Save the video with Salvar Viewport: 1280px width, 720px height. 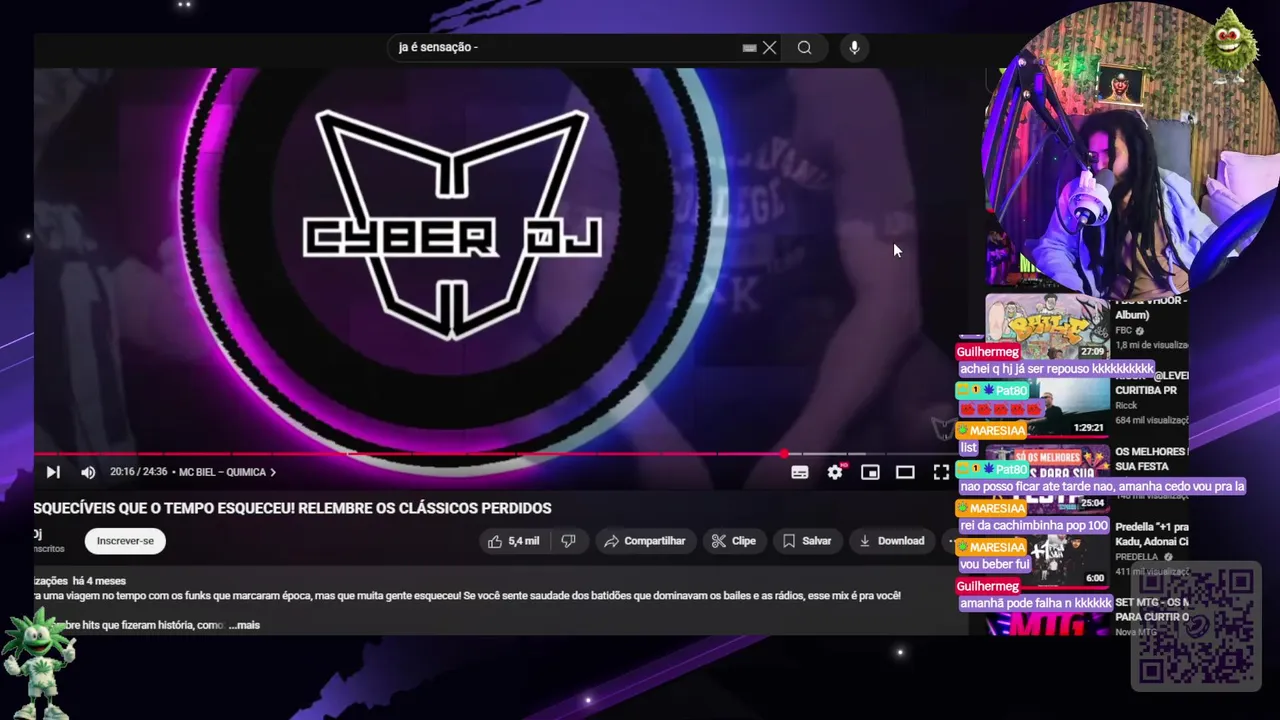[807, 541]
